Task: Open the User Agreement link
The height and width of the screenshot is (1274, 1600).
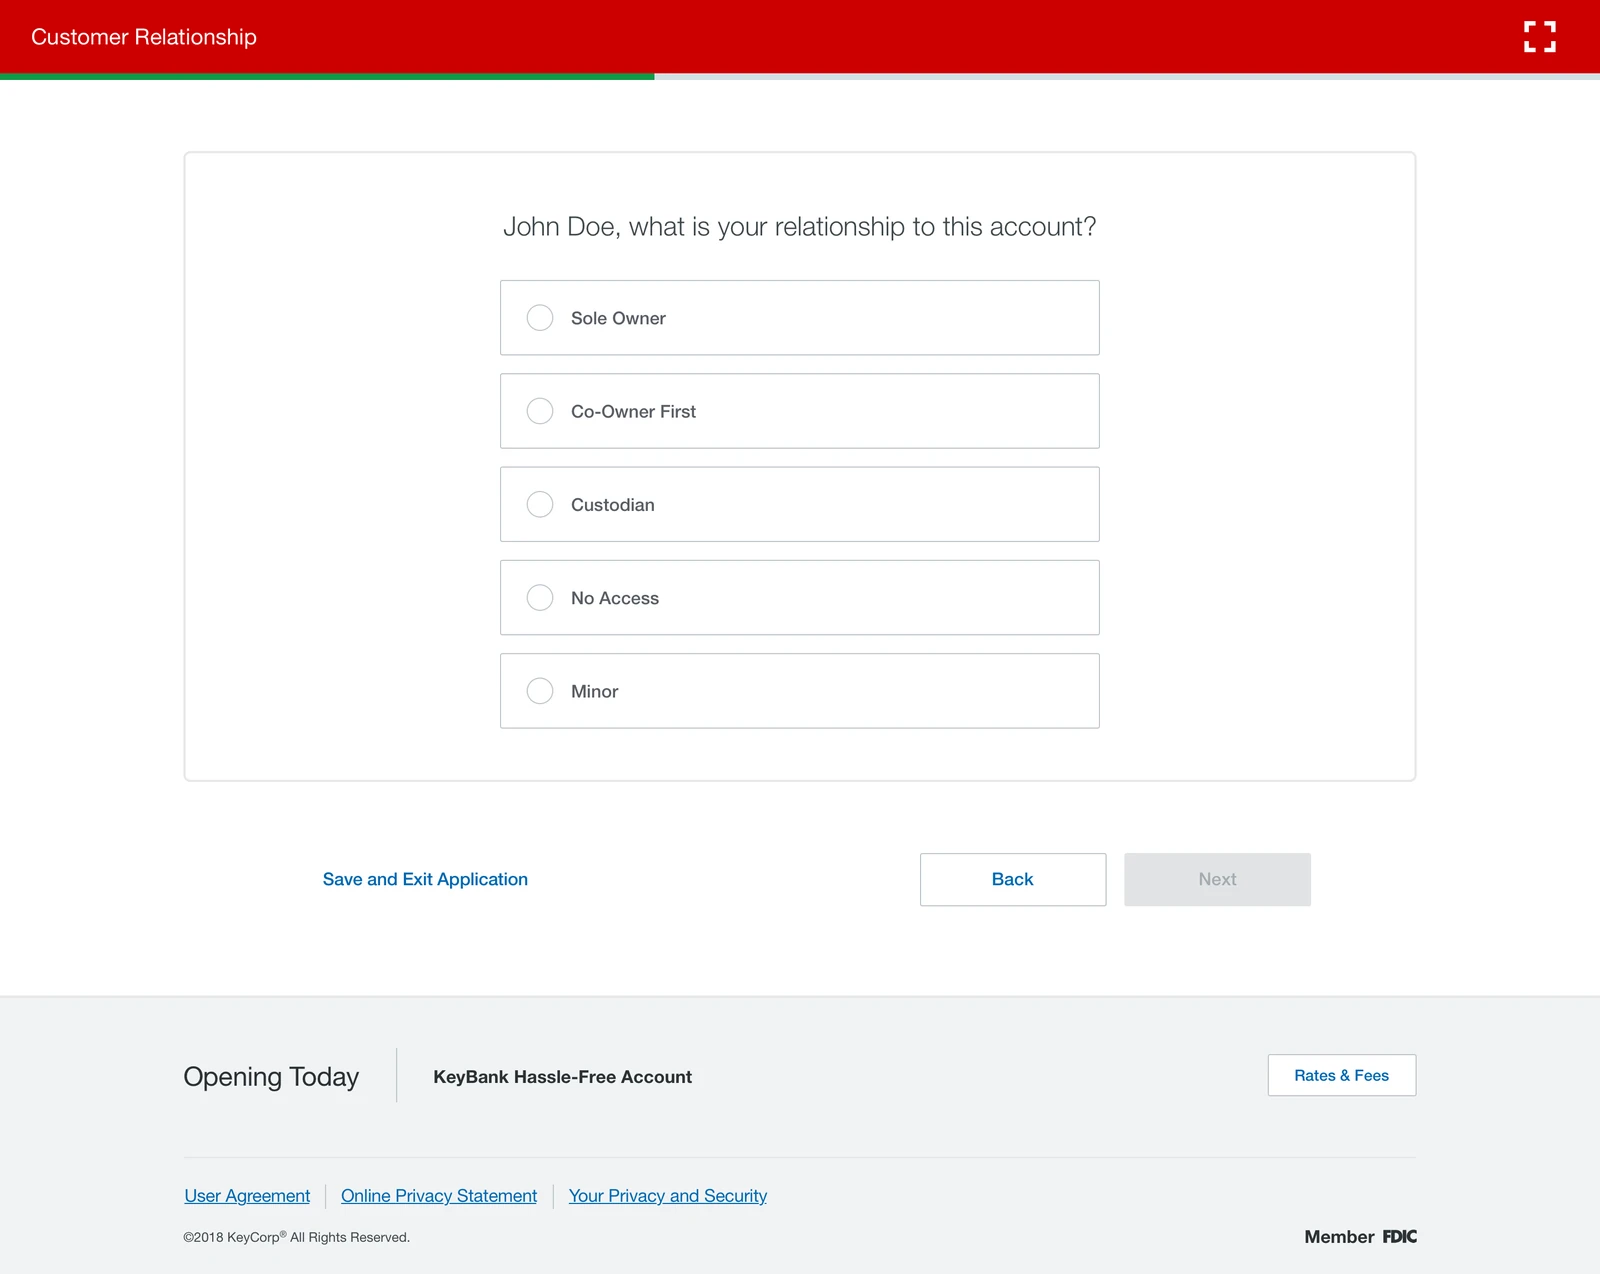Action: 247,1196
